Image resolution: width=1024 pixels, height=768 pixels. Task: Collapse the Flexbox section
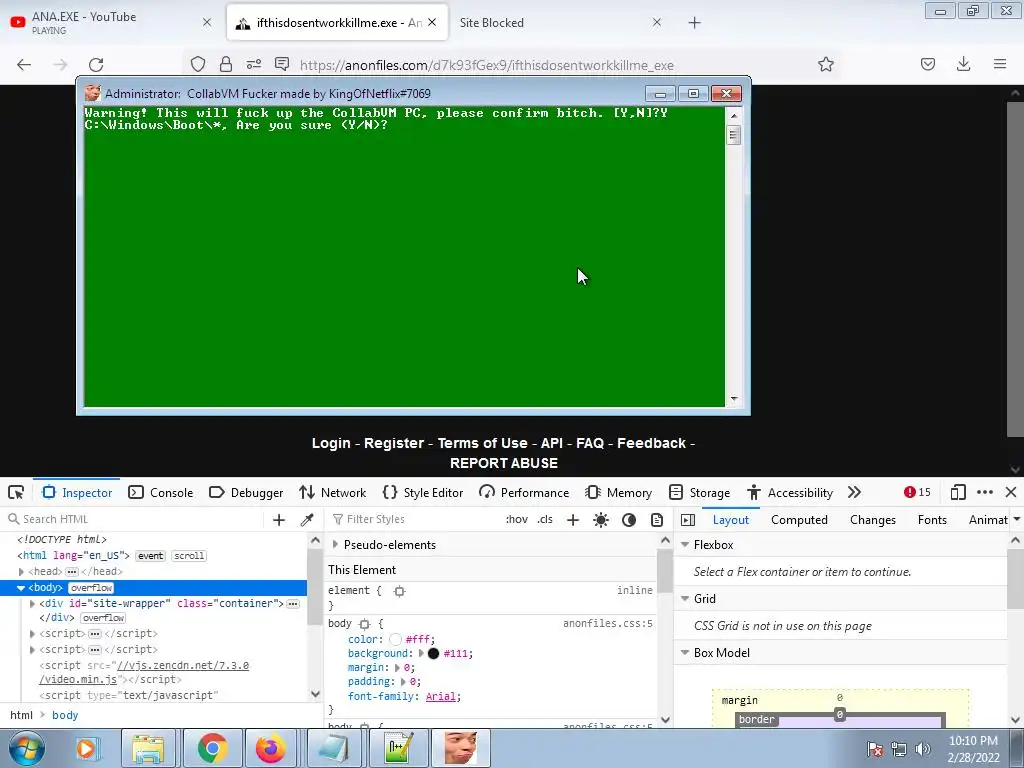click(685, 544)
